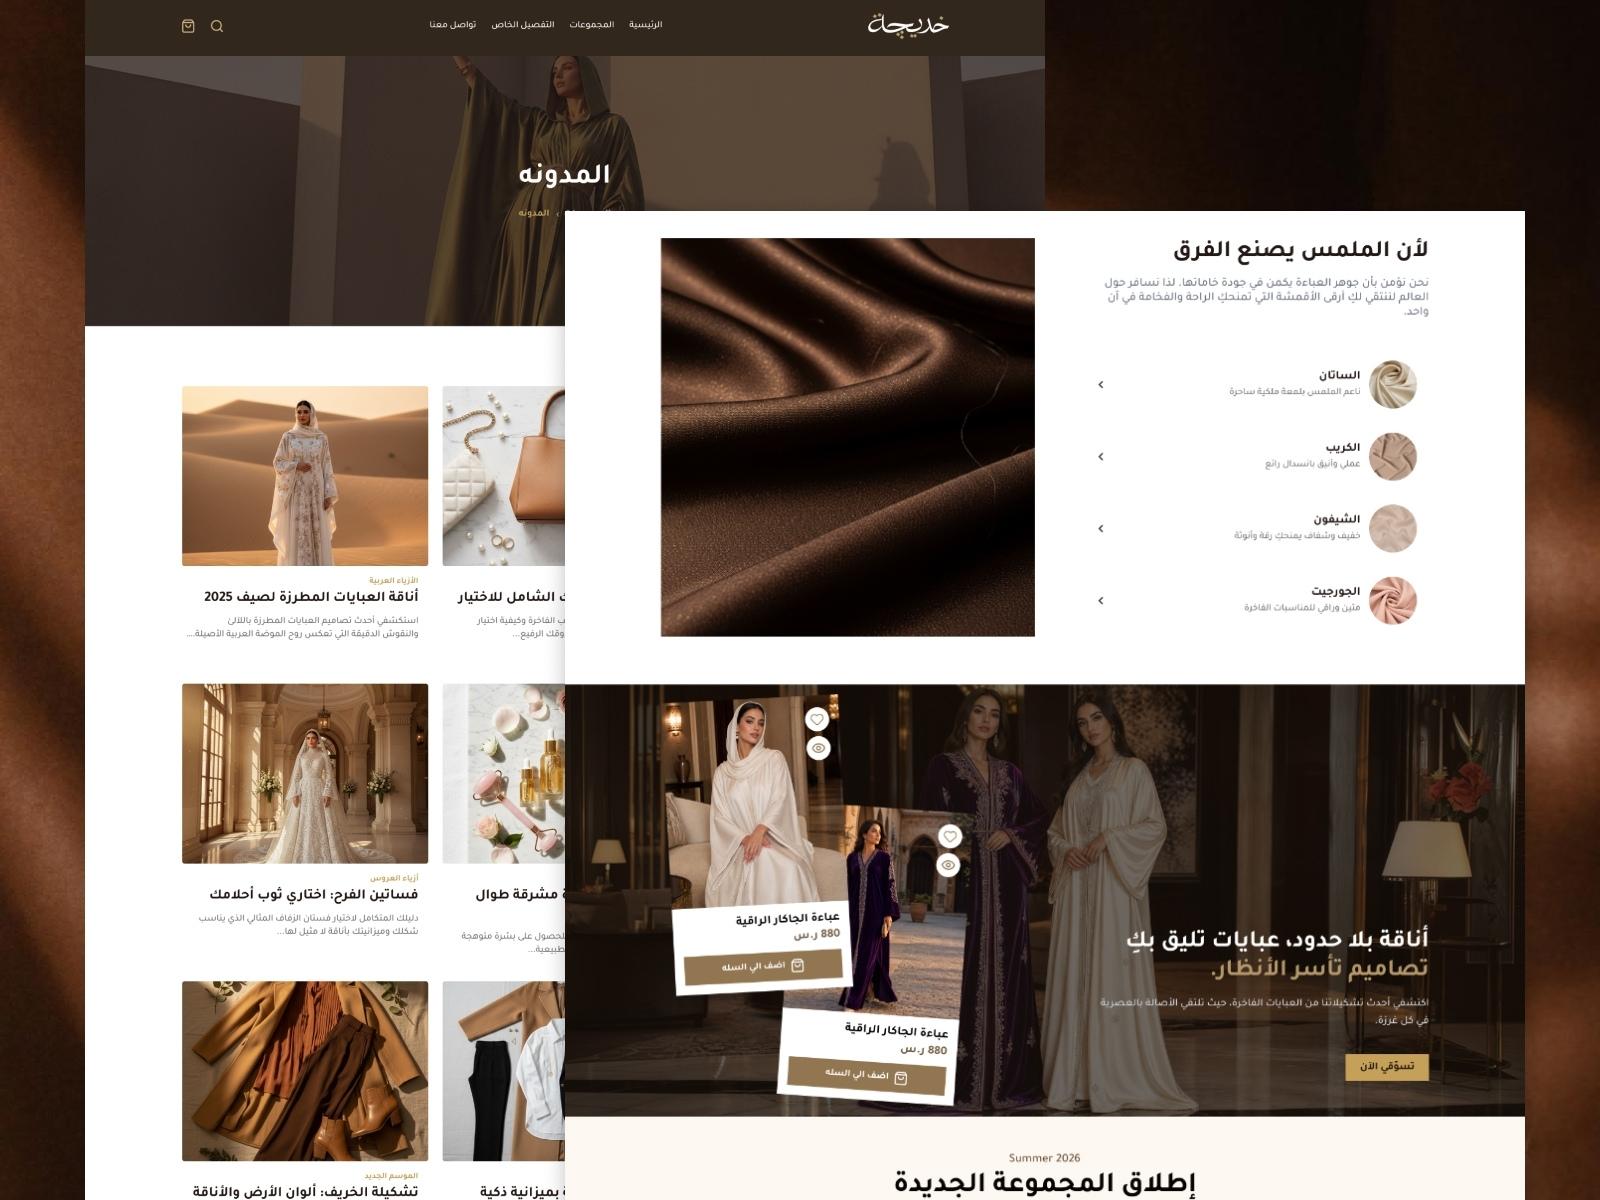Viewport: 1600px width, 1200px height.
Task: Open the التفصيل الخاص menu item
Action: click(x=523, y=25)
